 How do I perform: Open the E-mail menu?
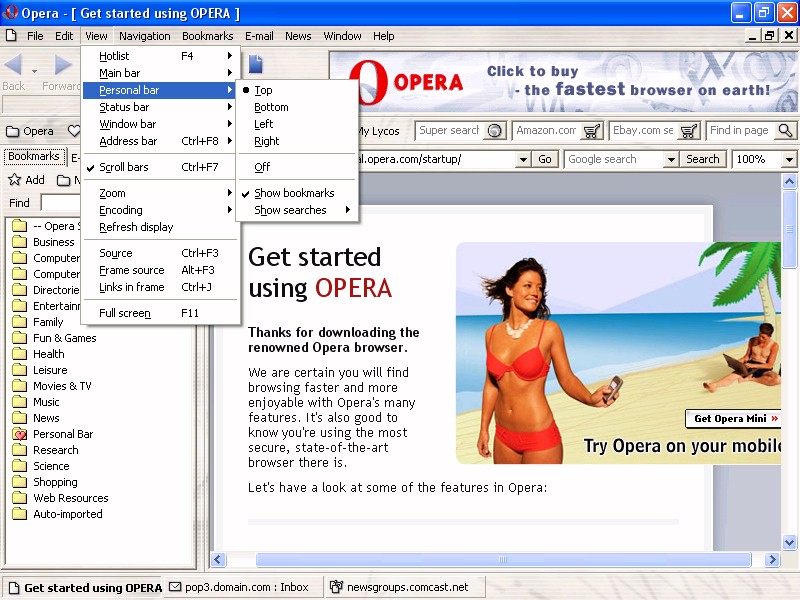click(259, 36)
